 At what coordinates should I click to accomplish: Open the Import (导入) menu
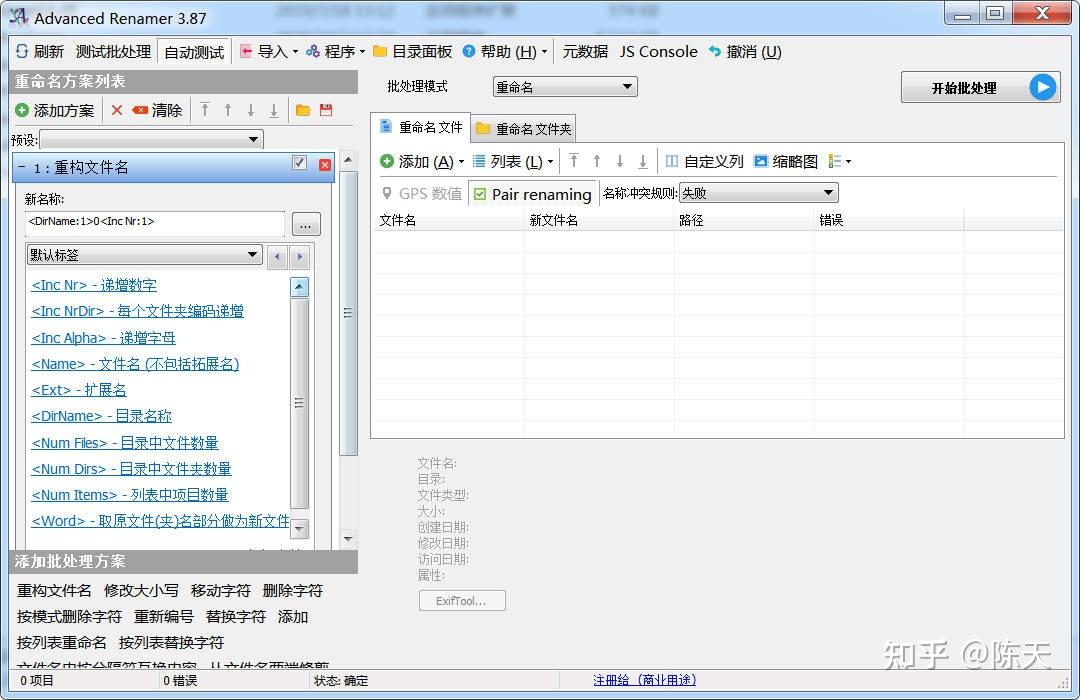pyautogui.click(x=268, y=52)
